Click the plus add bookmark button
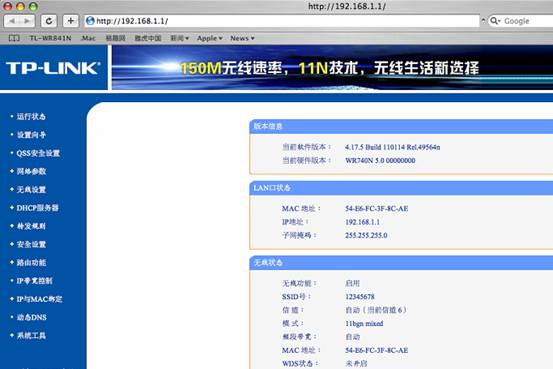Viewport: 553px width, 369px height. pos(71,21)
